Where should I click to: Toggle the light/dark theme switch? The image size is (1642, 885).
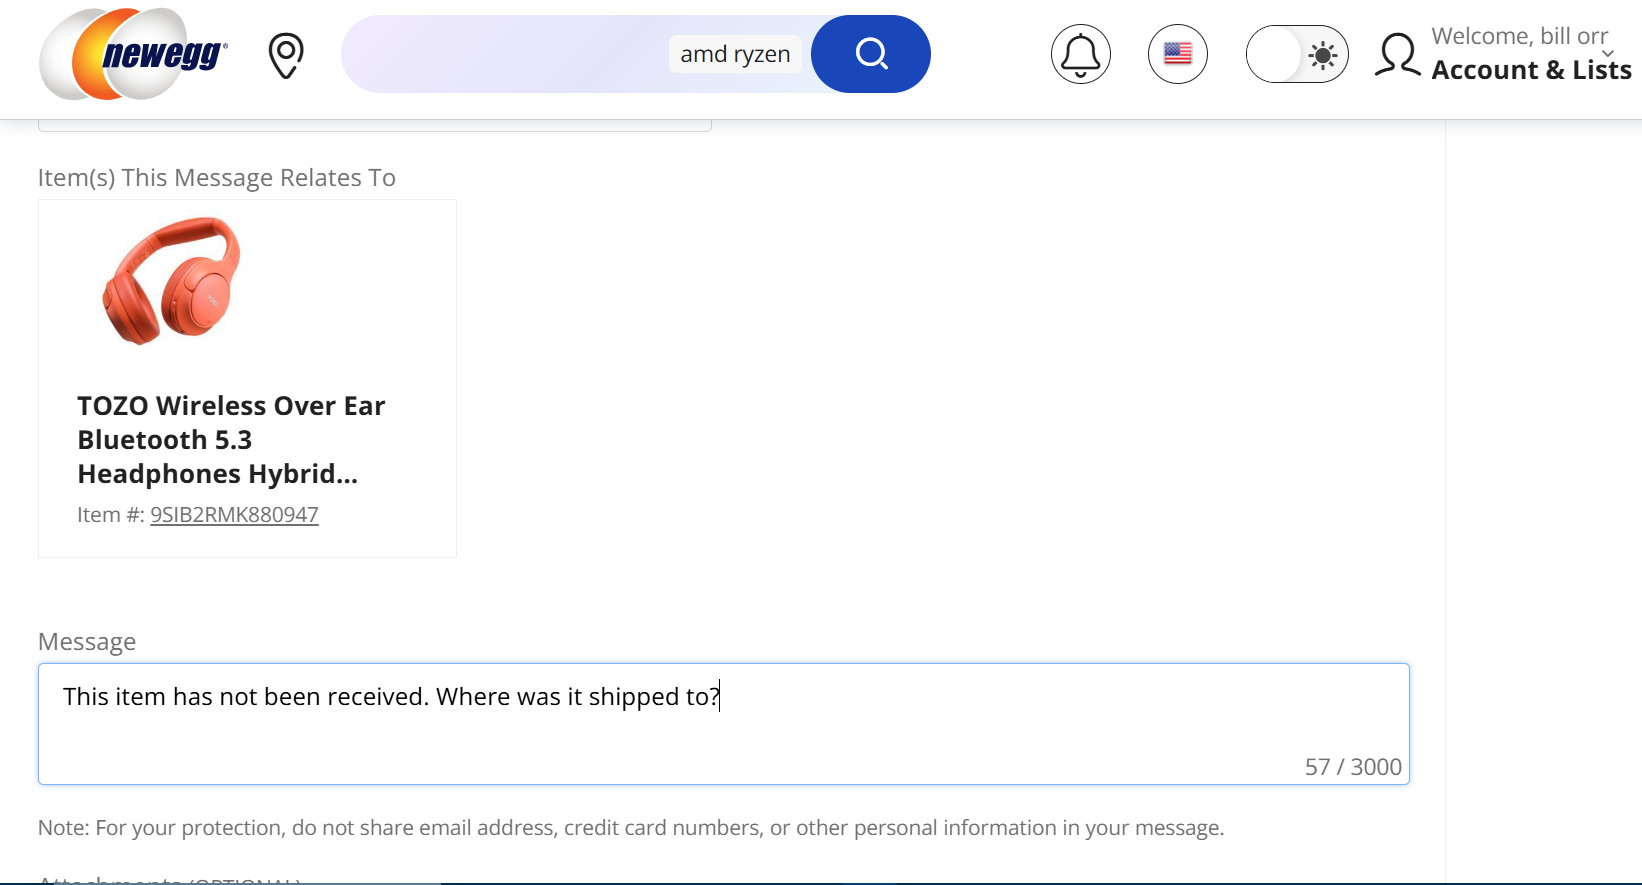pos(1297,54)
